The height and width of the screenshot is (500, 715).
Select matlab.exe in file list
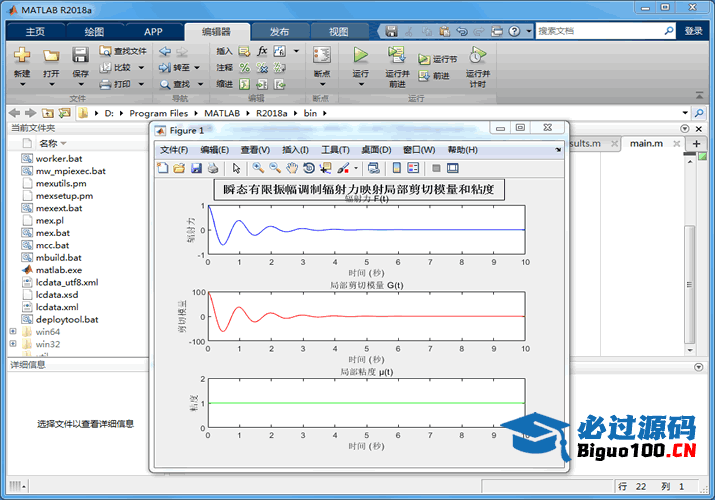click(59, 270)
